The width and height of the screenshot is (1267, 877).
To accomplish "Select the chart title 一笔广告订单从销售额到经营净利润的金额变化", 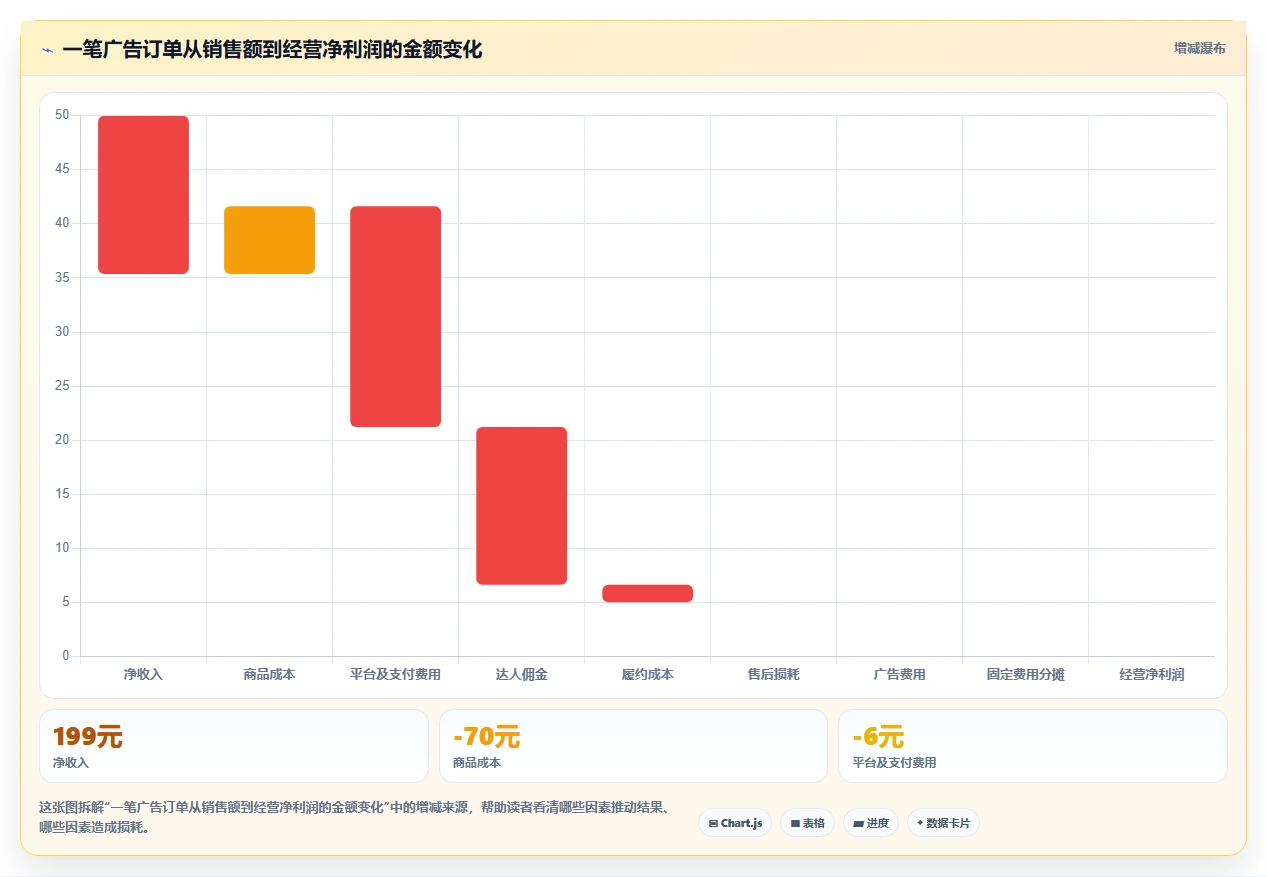I will coord(272,49).
